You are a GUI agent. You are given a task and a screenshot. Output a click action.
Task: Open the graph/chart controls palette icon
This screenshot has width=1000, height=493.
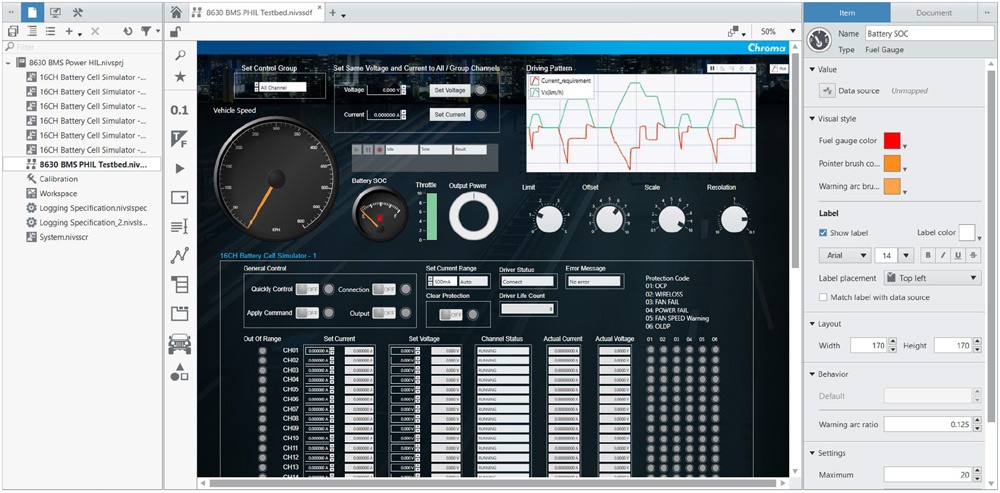pos(179,256)
